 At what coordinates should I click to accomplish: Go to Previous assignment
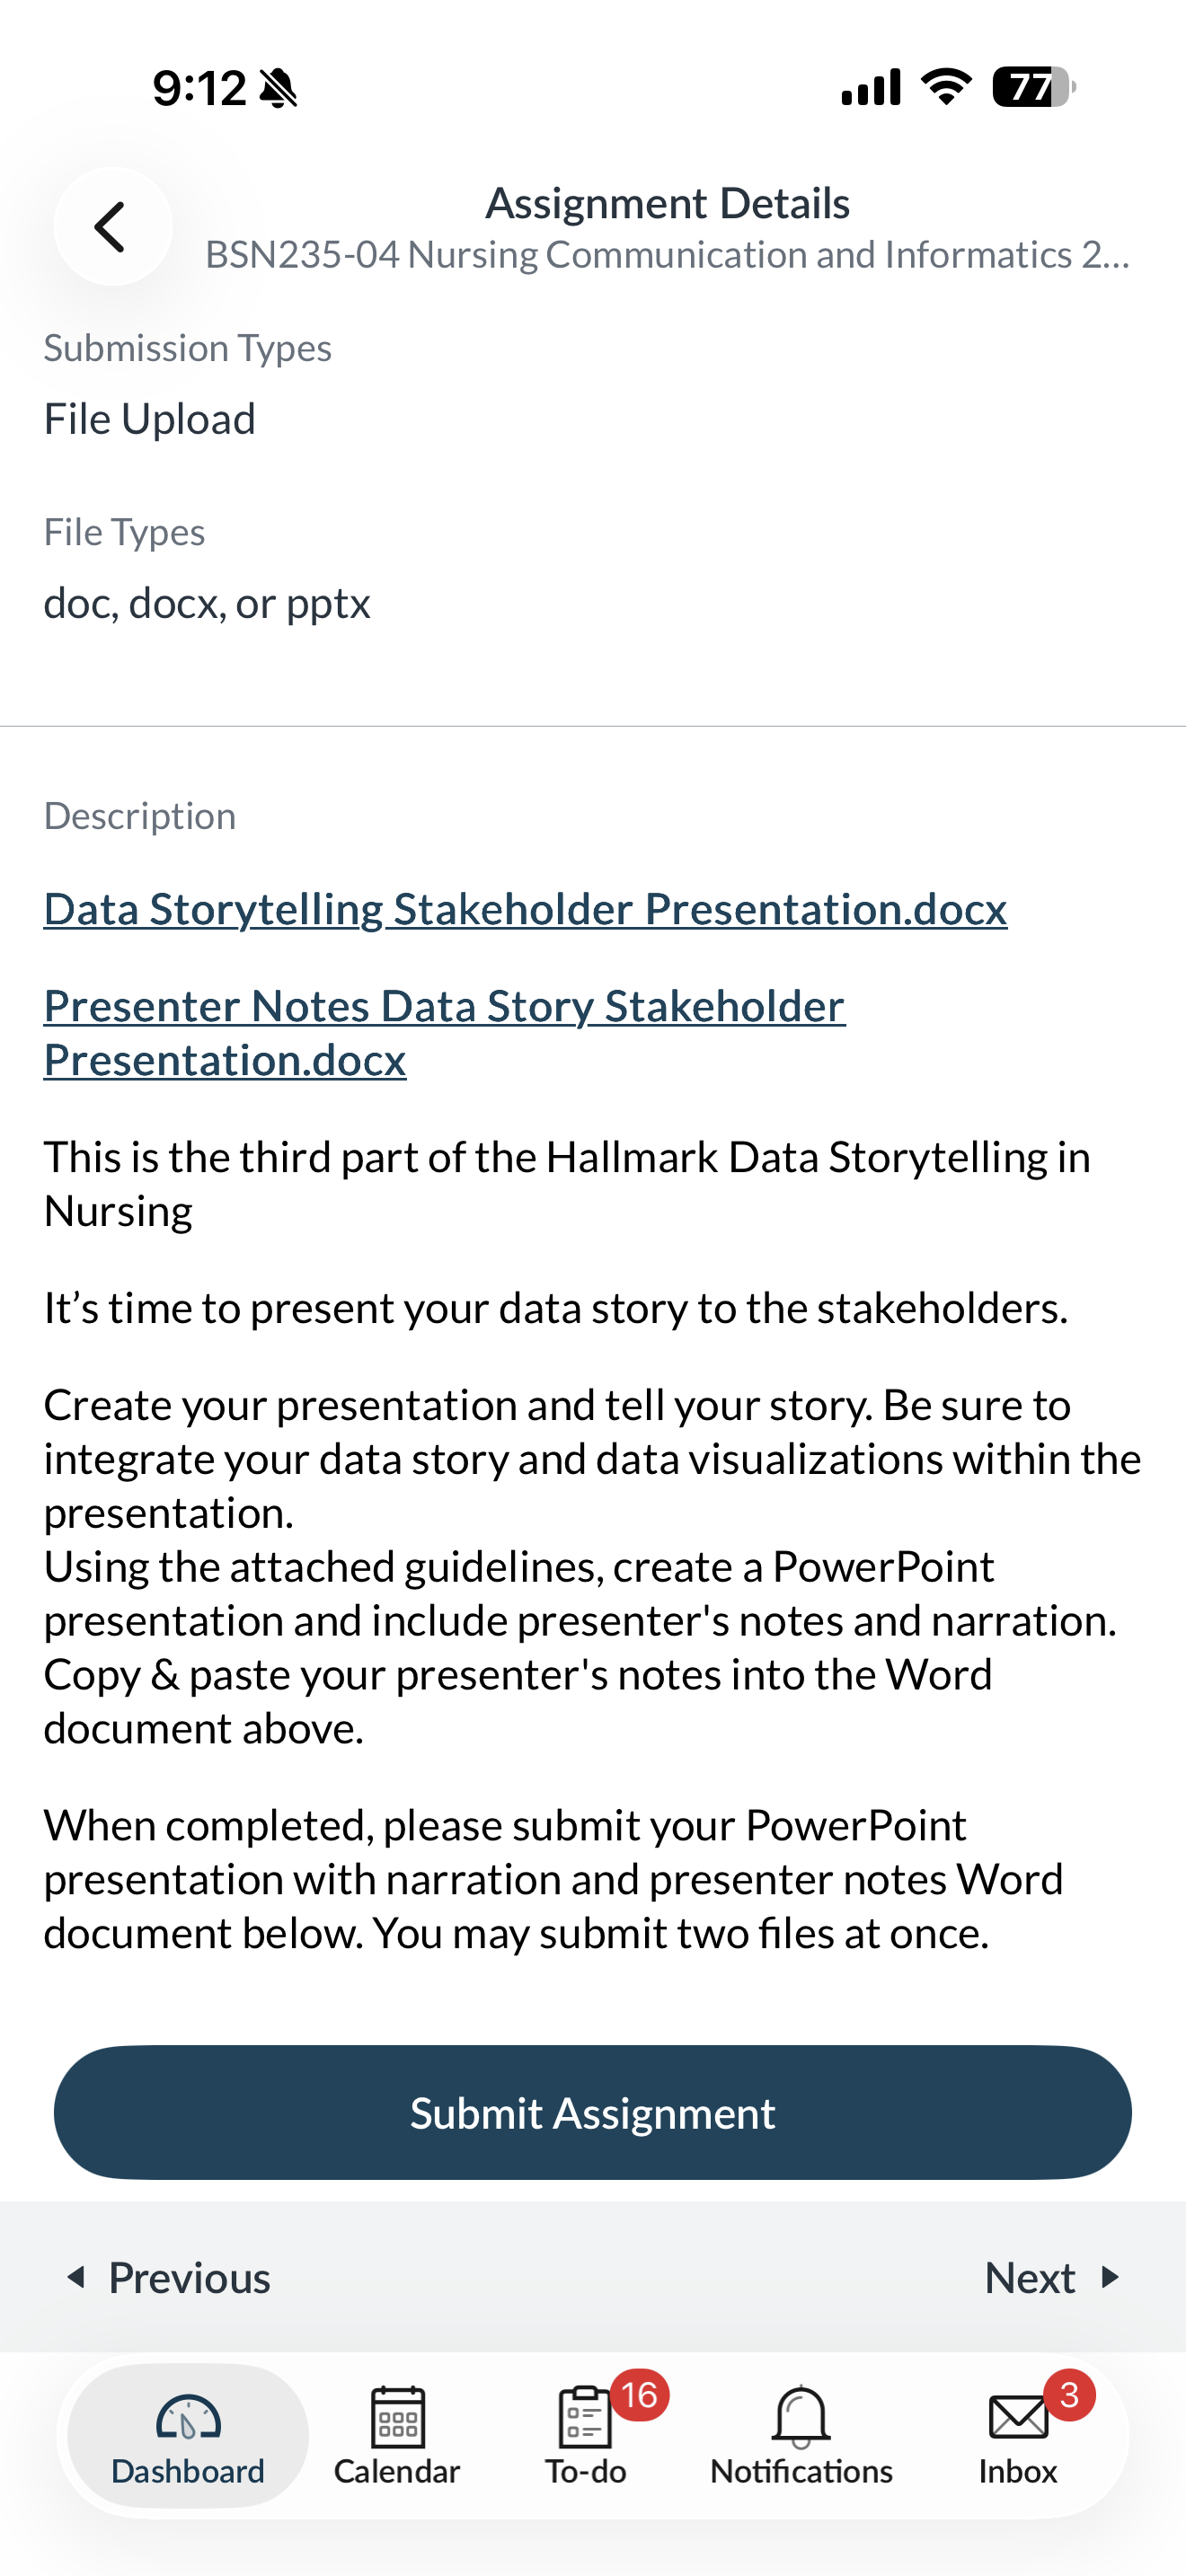click(x=168, y=2278)
